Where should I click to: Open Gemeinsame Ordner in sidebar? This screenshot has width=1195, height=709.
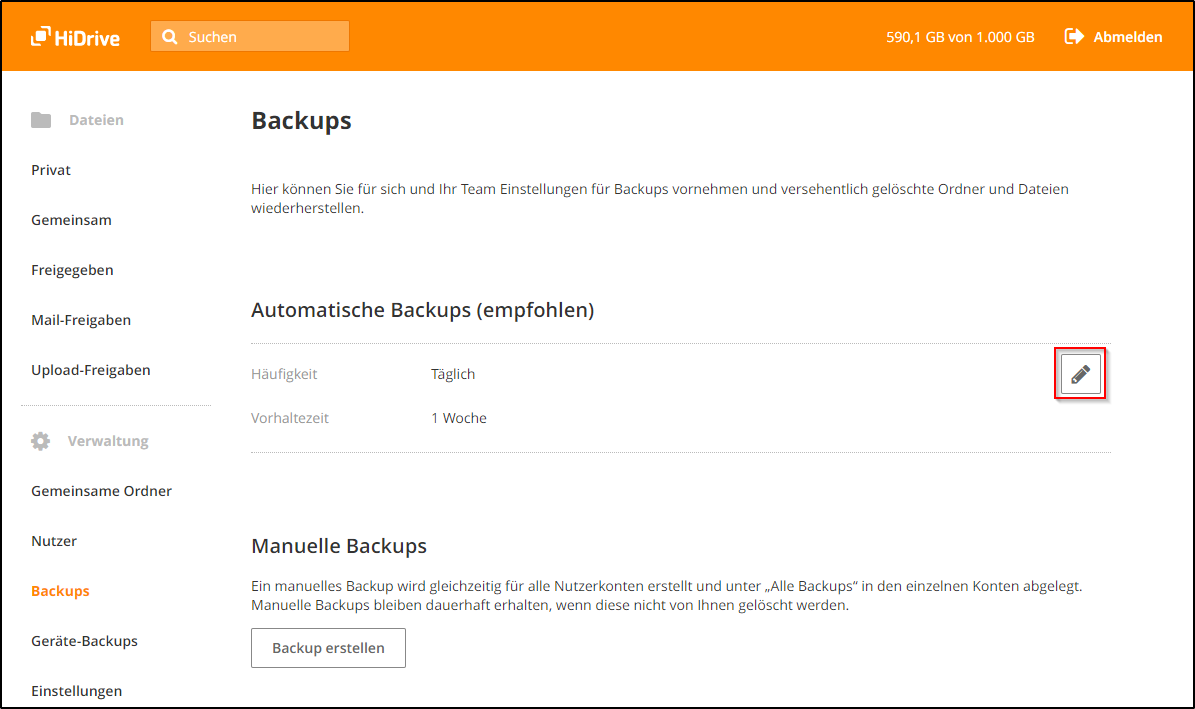tap(101, 491)
